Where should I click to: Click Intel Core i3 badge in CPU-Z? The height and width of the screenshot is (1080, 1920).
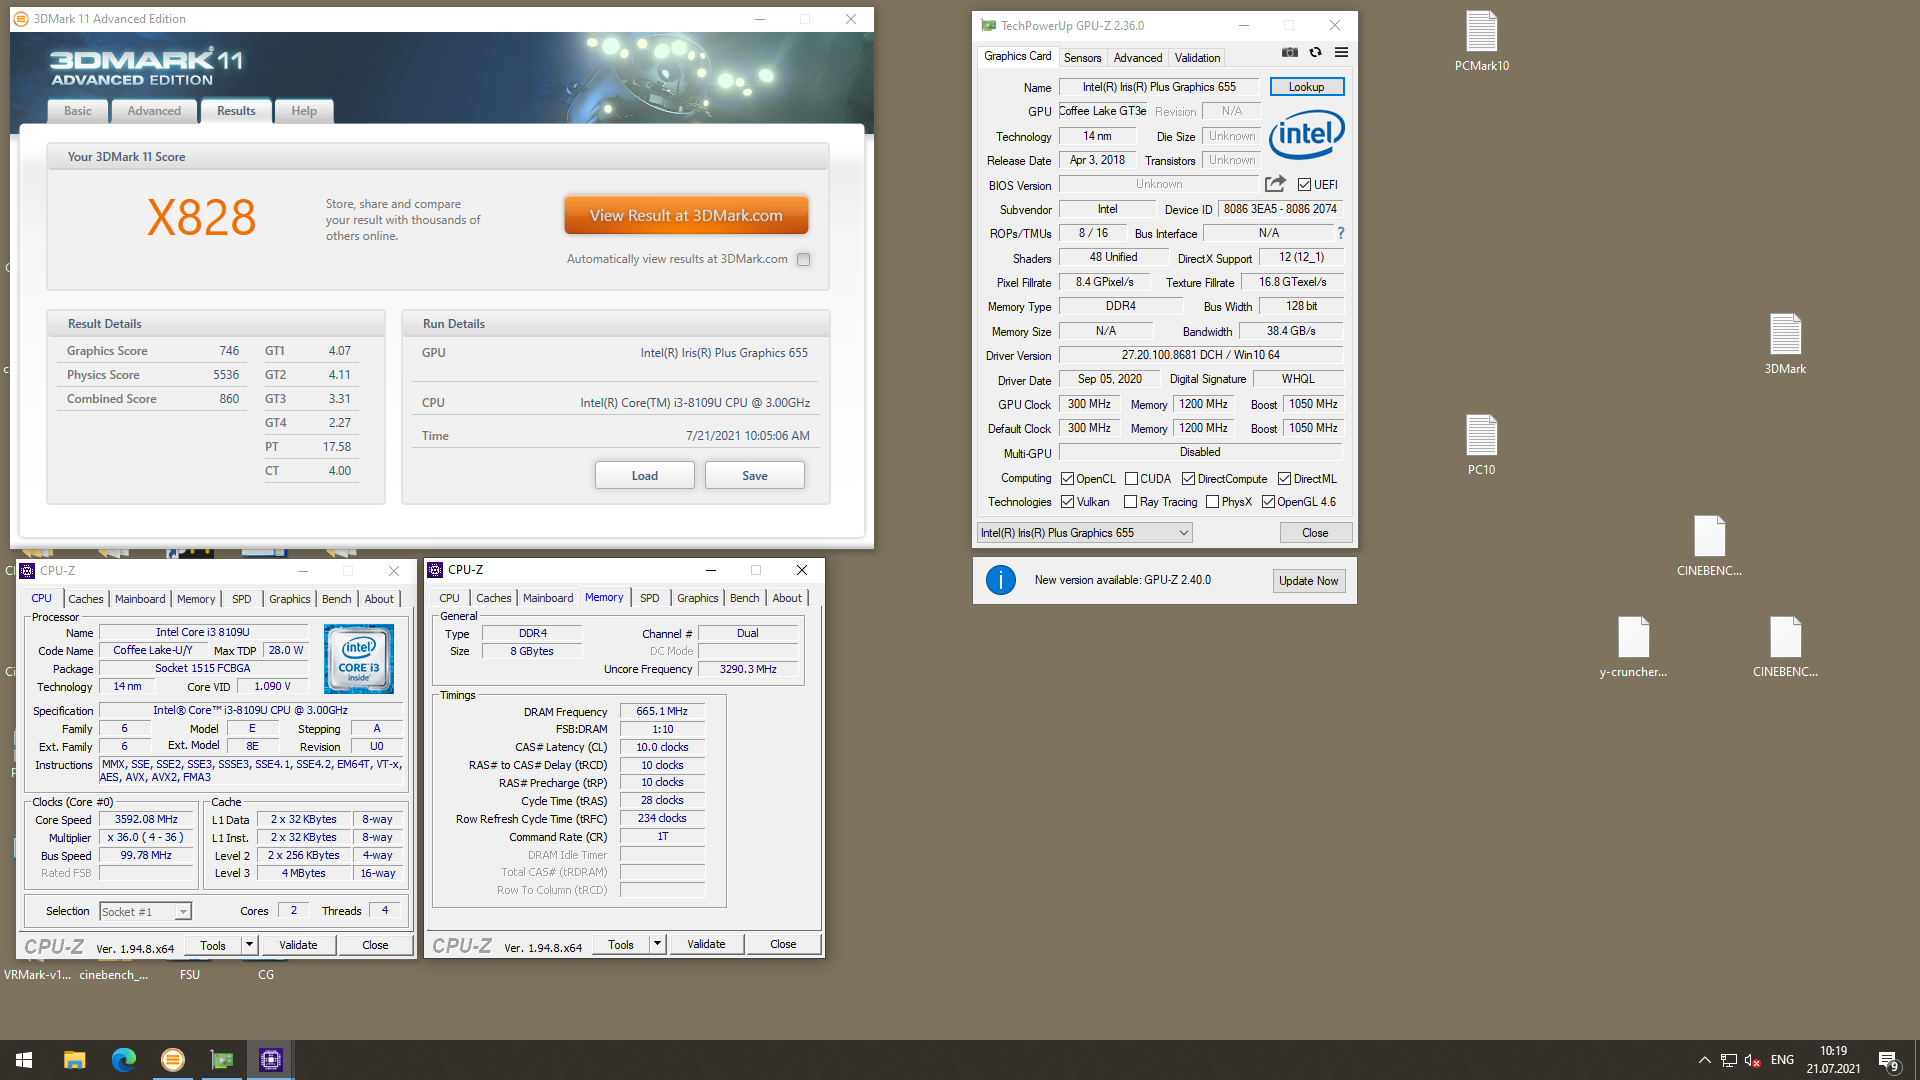(359, 659)
